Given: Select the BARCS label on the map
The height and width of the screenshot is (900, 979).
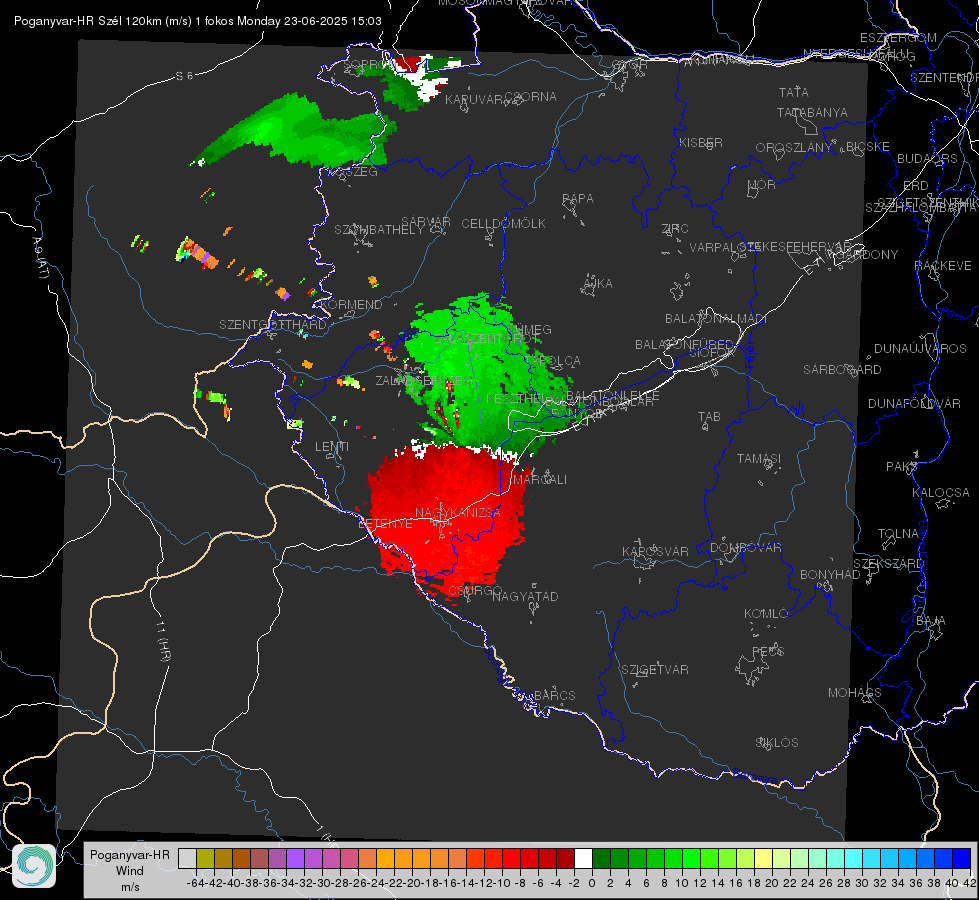Looking at the screenshot, I should pos(554,695).
